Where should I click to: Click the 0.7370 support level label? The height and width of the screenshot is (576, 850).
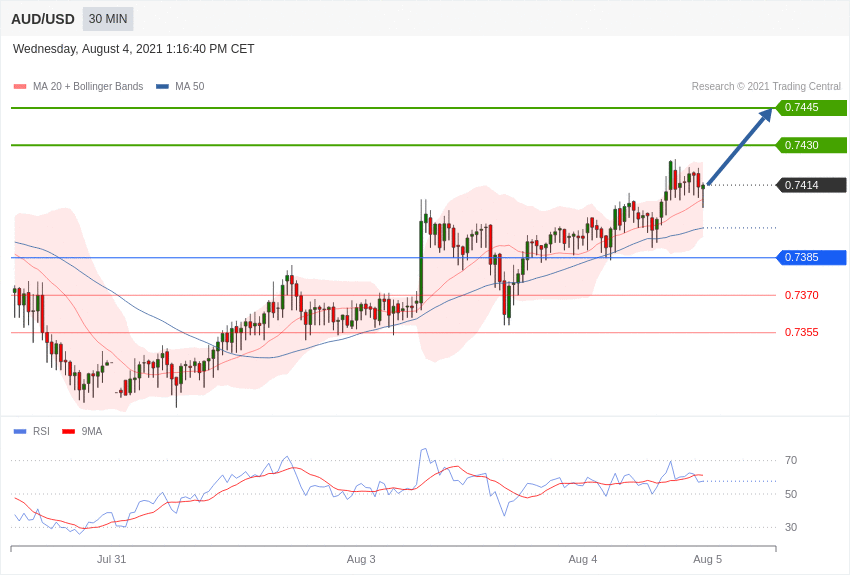pos(801,295)
